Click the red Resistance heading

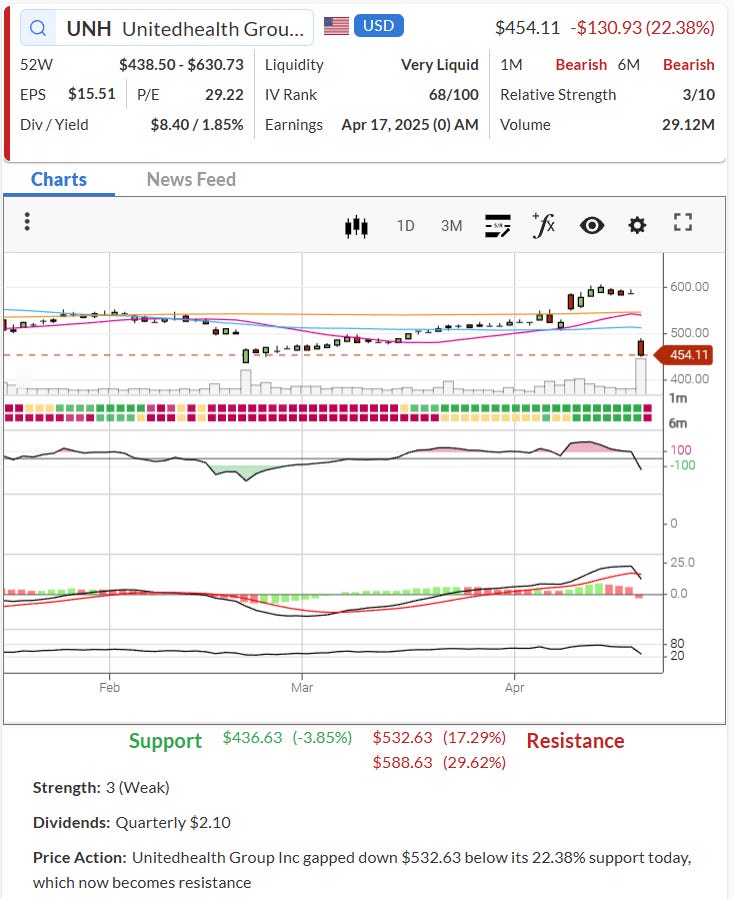575,741
